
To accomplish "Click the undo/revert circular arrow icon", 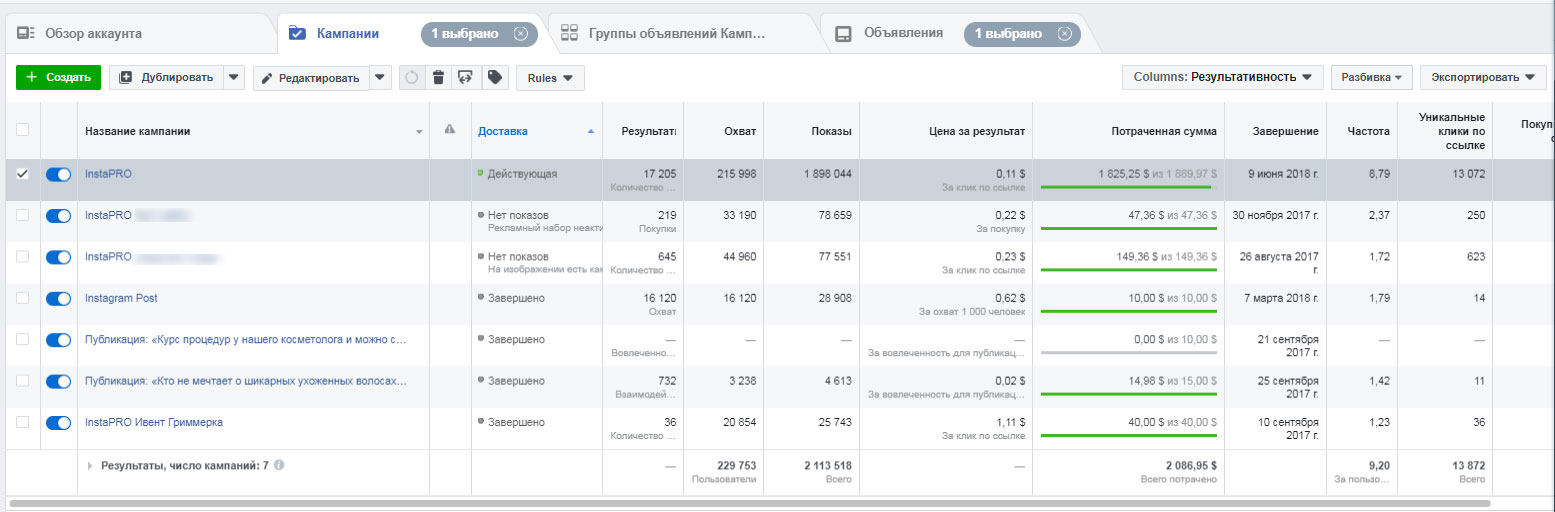I will point(411,77).
